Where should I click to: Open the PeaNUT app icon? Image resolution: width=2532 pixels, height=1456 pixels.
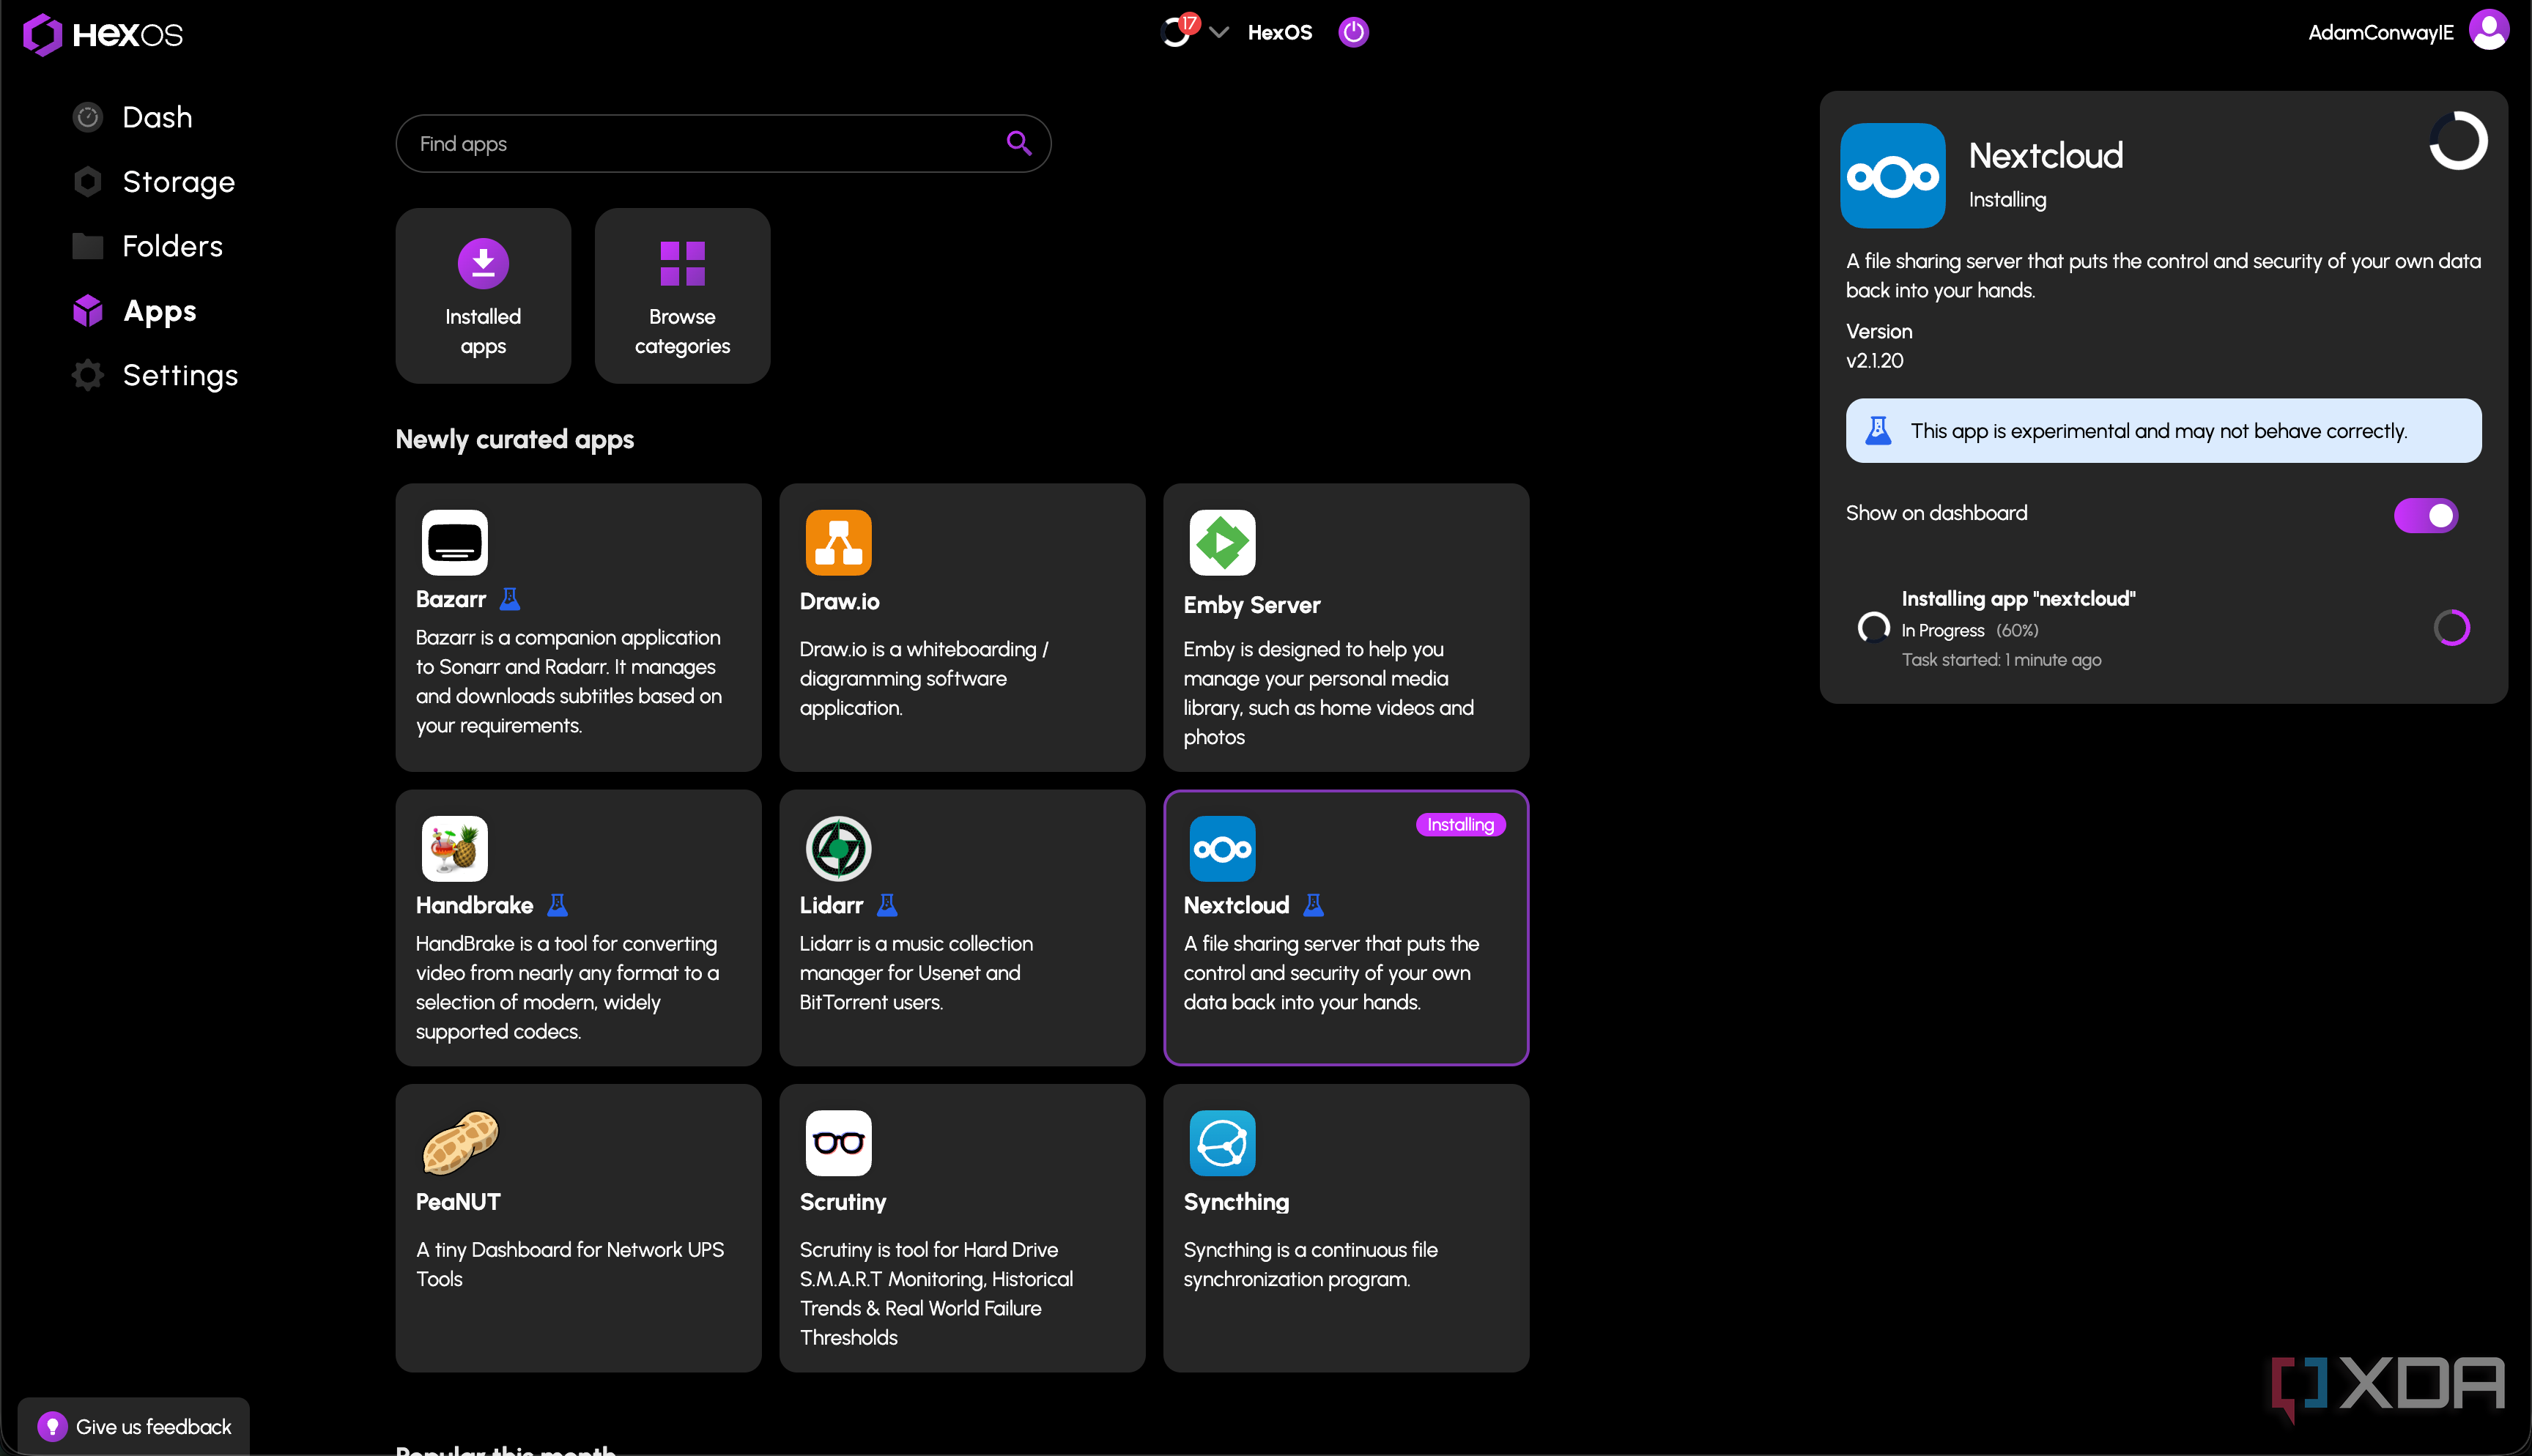460,1142
